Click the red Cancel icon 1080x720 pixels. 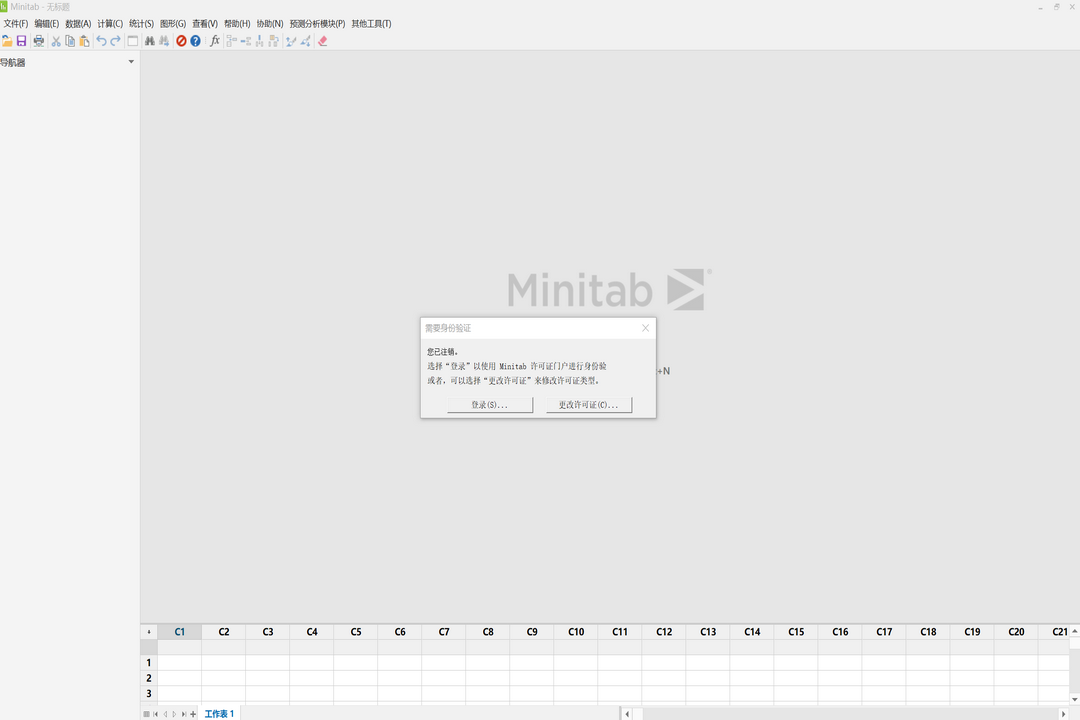pos(181,41)
